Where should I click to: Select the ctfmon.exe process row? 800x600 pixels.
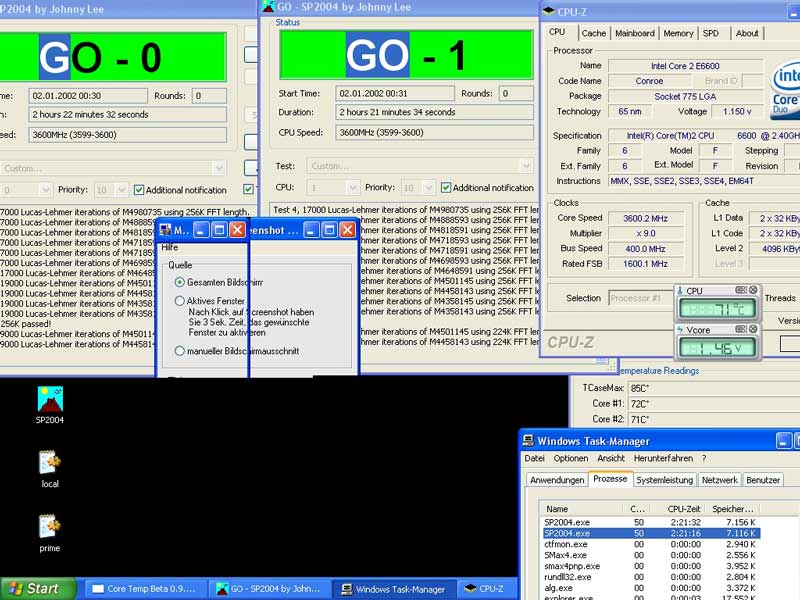coord(651,544)
